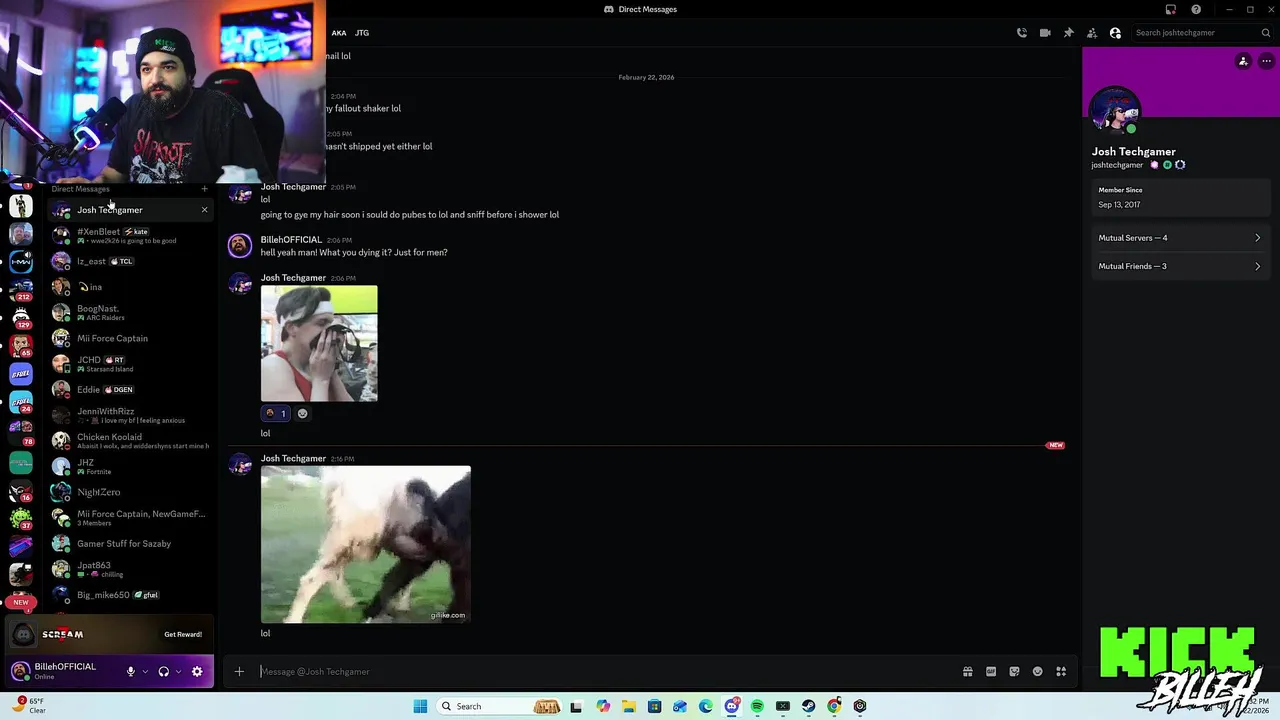The image size is (1280, 720).
Task: Click the plus attach button beside message box
Action: point(239,672)
